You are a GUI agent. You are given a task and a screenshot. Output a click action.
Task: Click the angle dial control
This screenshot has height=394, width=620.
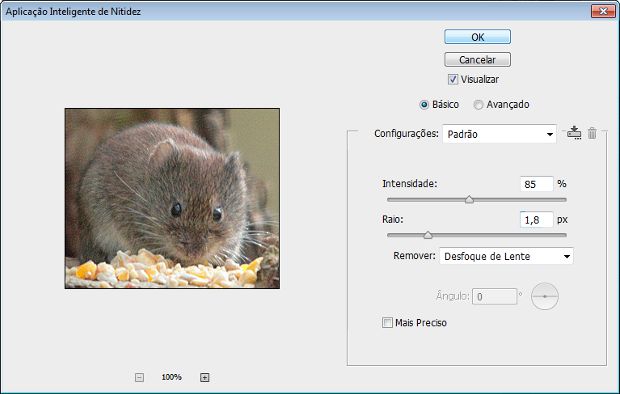tap(544, 296)
